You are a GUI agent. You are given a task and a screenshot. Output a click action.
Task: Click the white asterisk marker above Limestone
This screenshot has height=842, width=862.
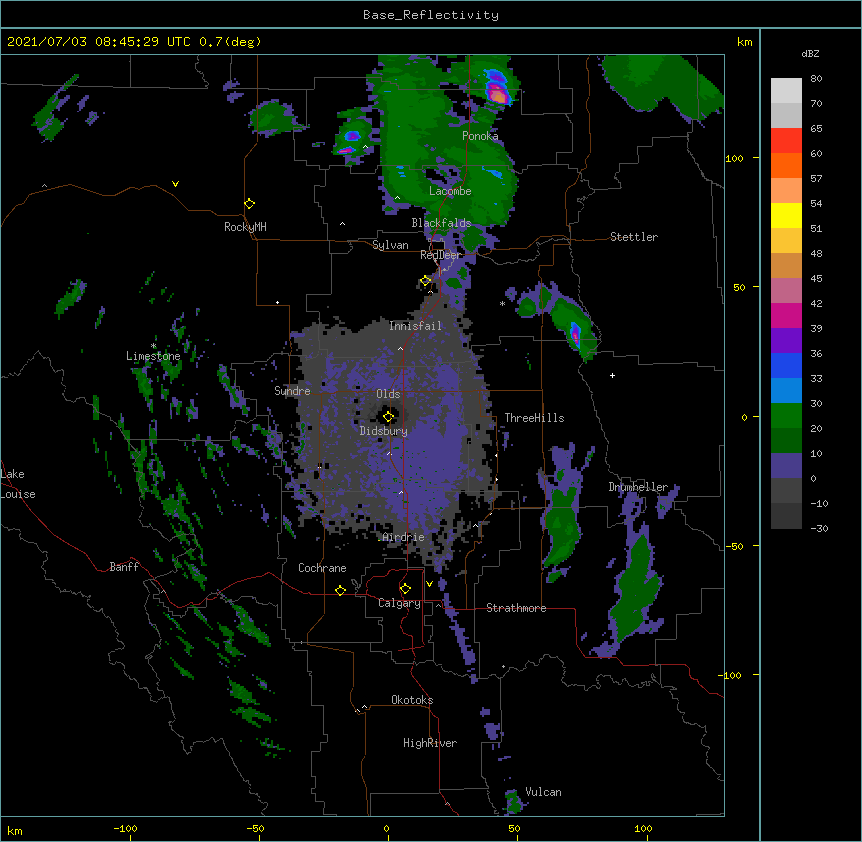tap(153, 346)
